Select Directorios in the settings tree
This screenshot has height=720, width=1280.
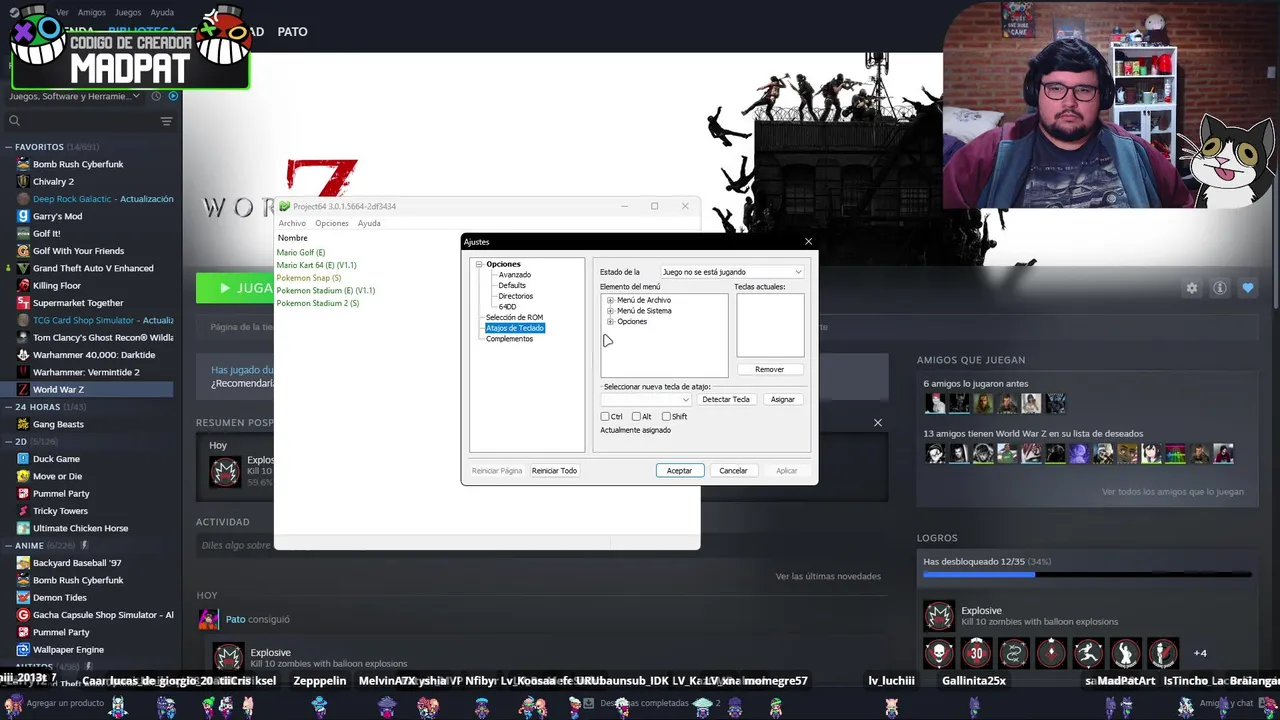tap(516, 296)
